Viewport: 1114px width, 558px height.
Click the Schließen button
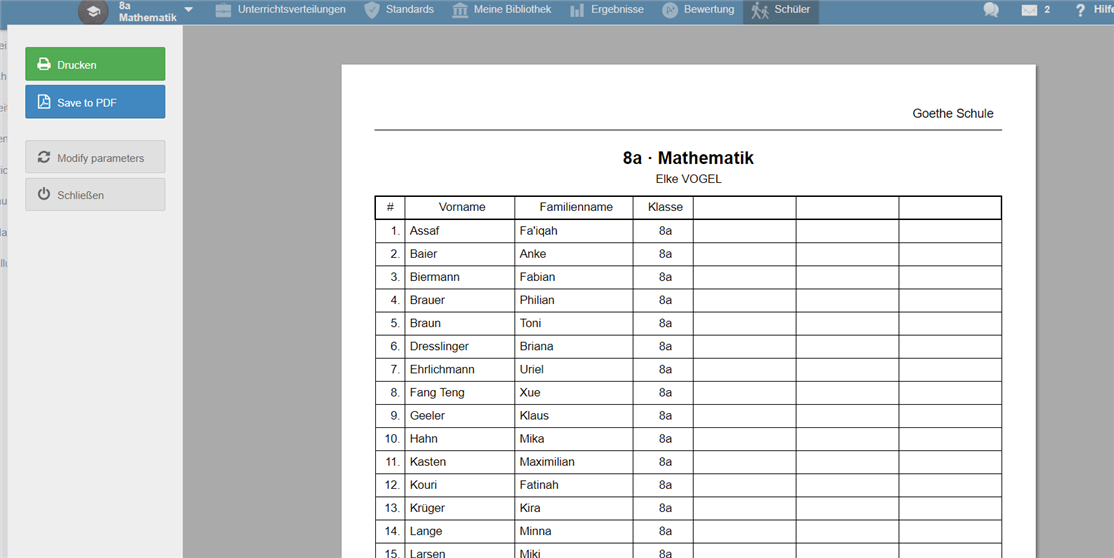pos(95,194)
